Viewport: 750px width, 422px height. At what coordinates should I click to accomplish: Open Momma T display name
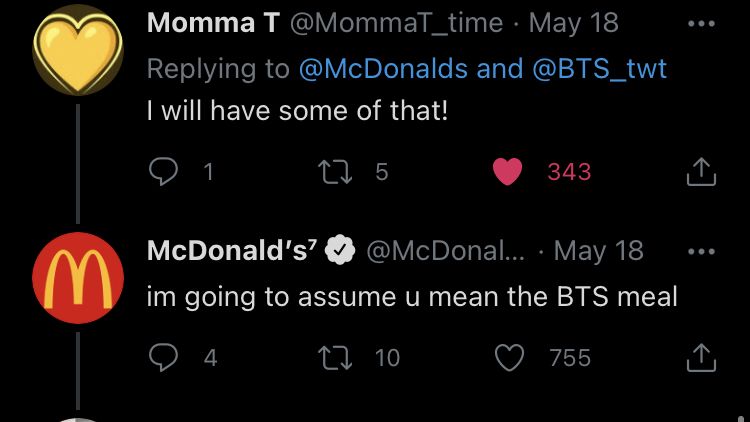point(213,22)
